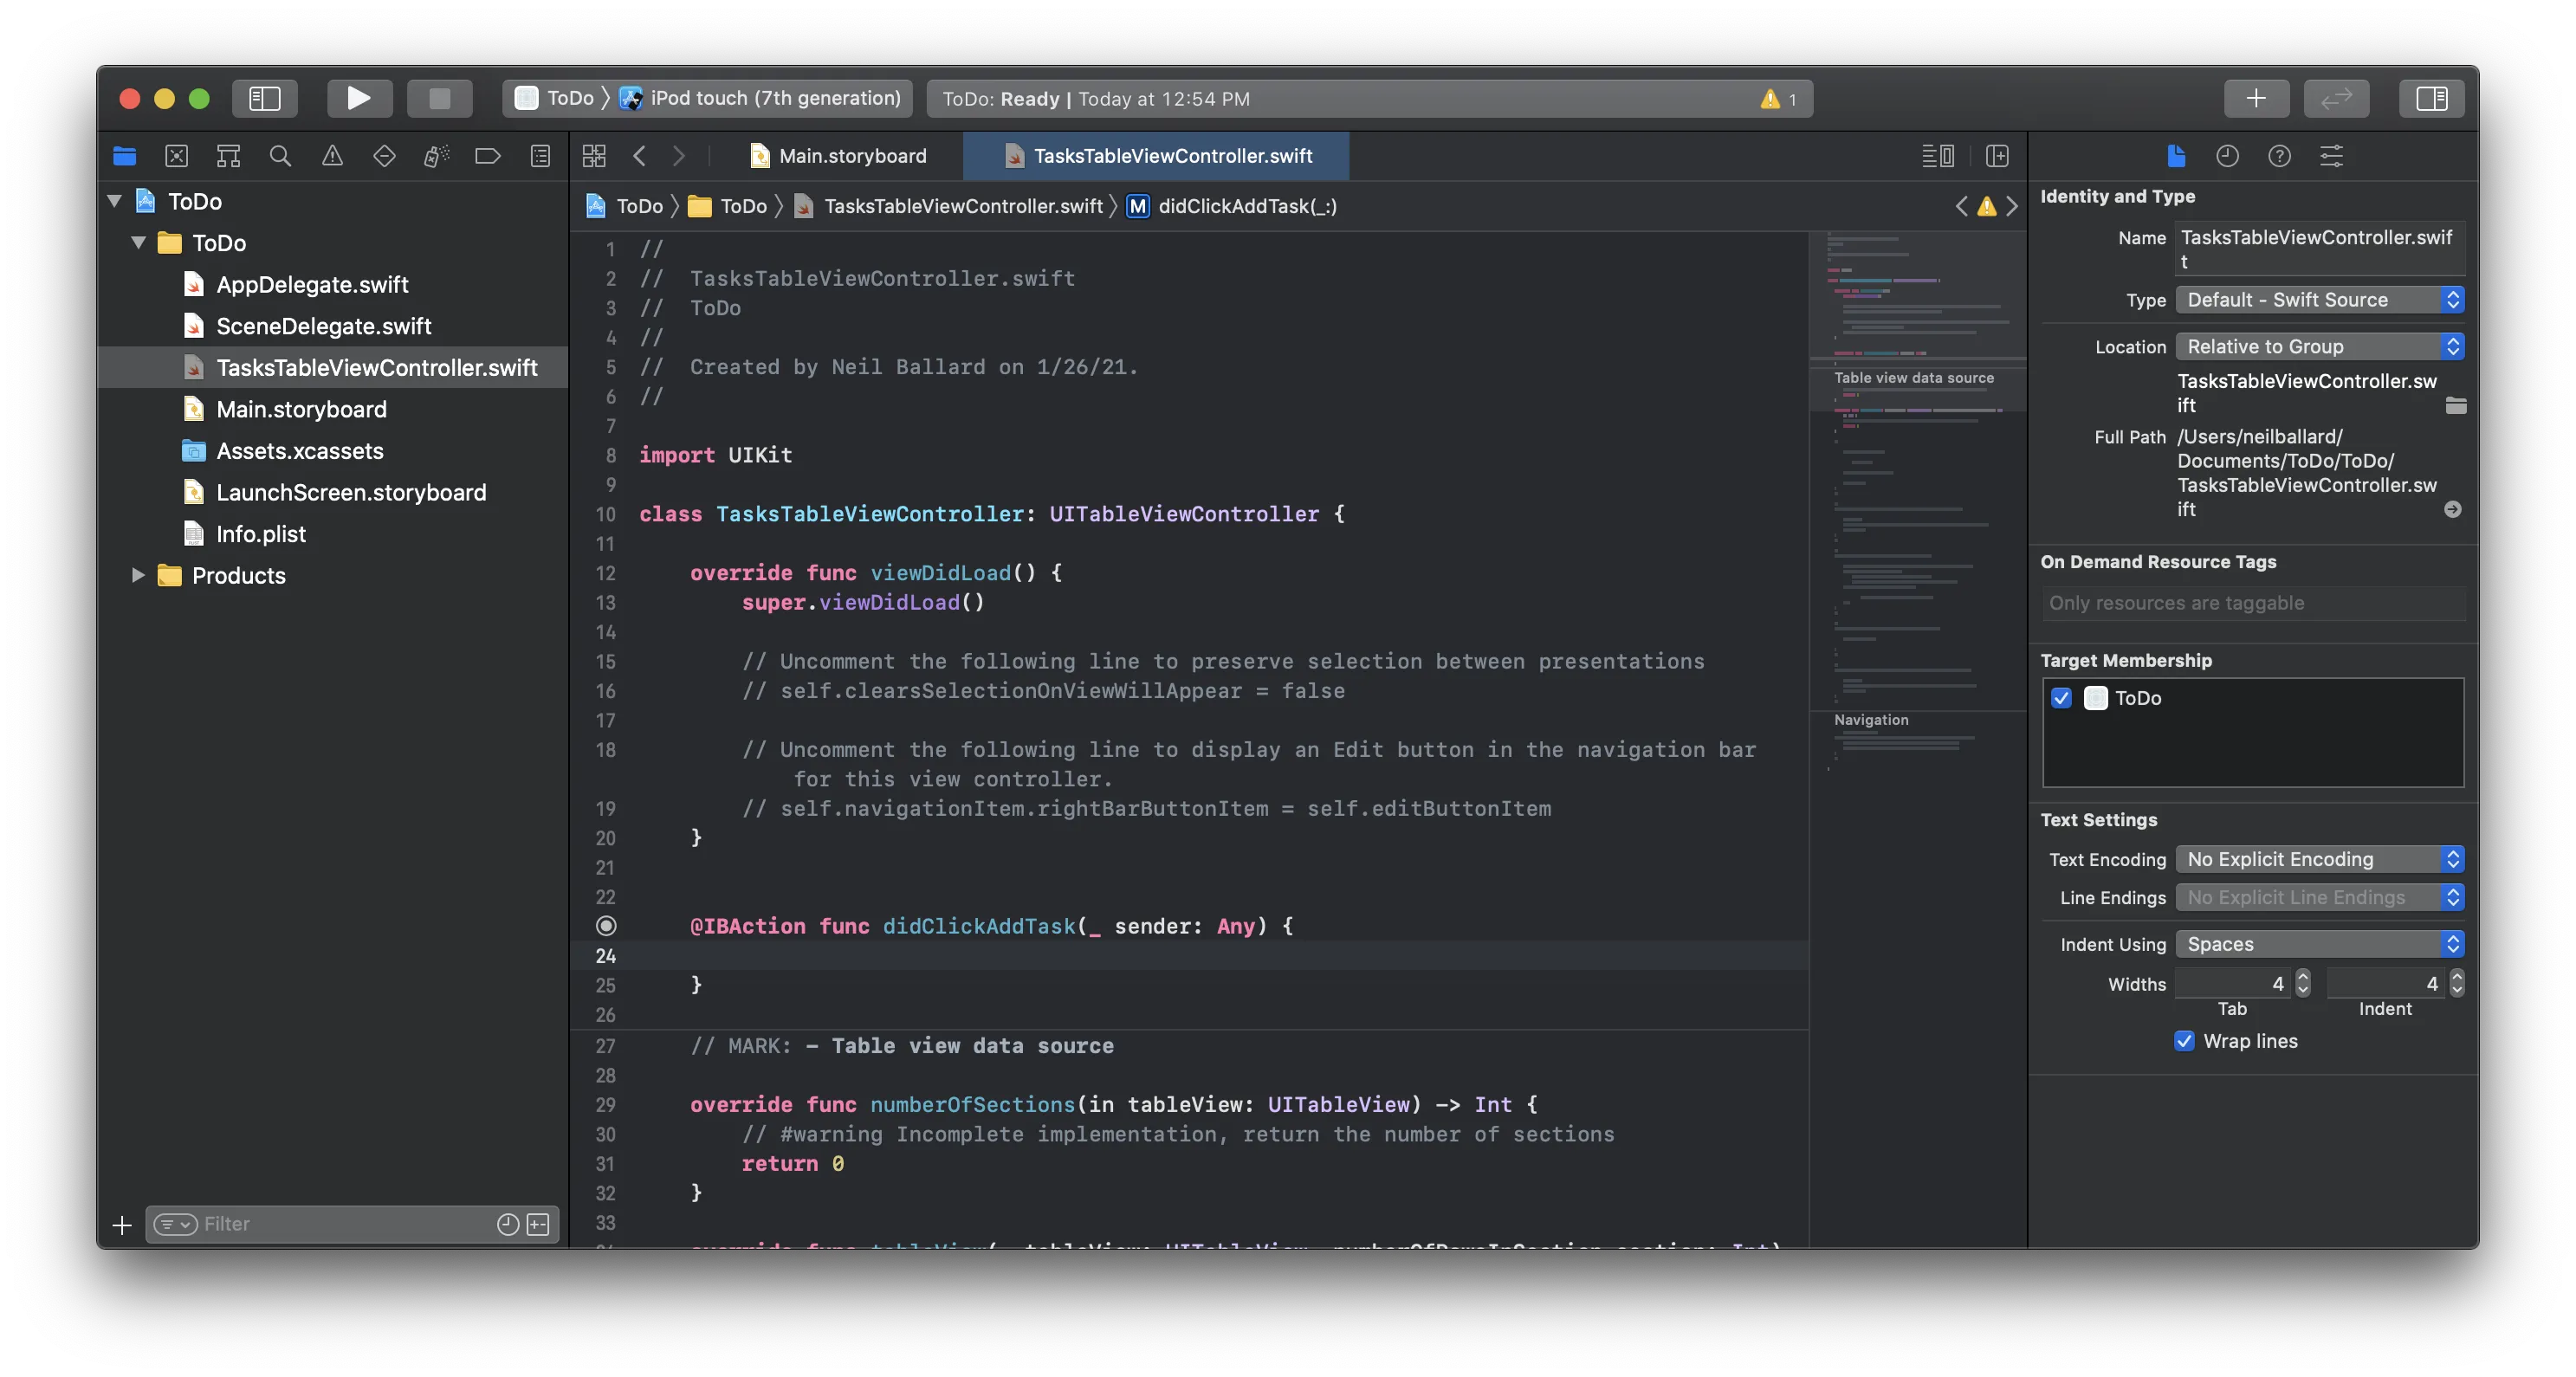Go to previous issue arrow

click(x=1961, y=206)
